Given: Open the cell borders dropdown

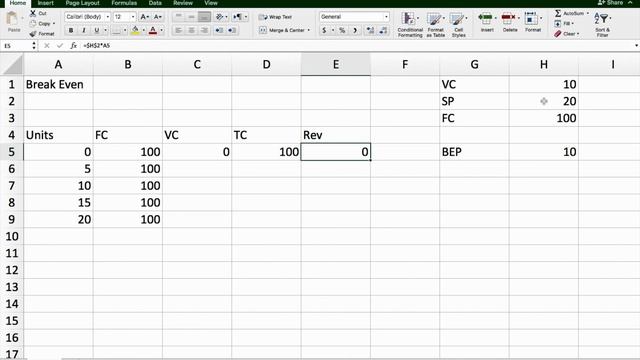Looking at the screenshot, I should (125, 30).
